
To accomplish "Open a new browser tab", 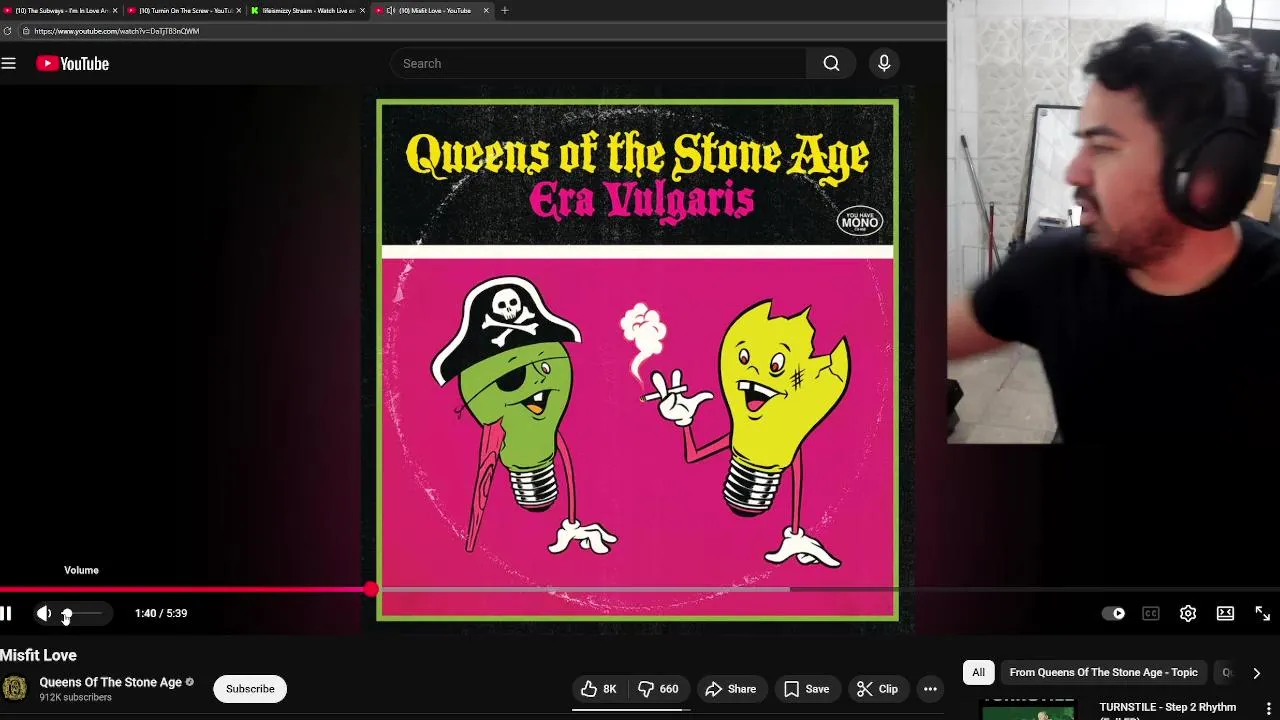I will [504, 10].
